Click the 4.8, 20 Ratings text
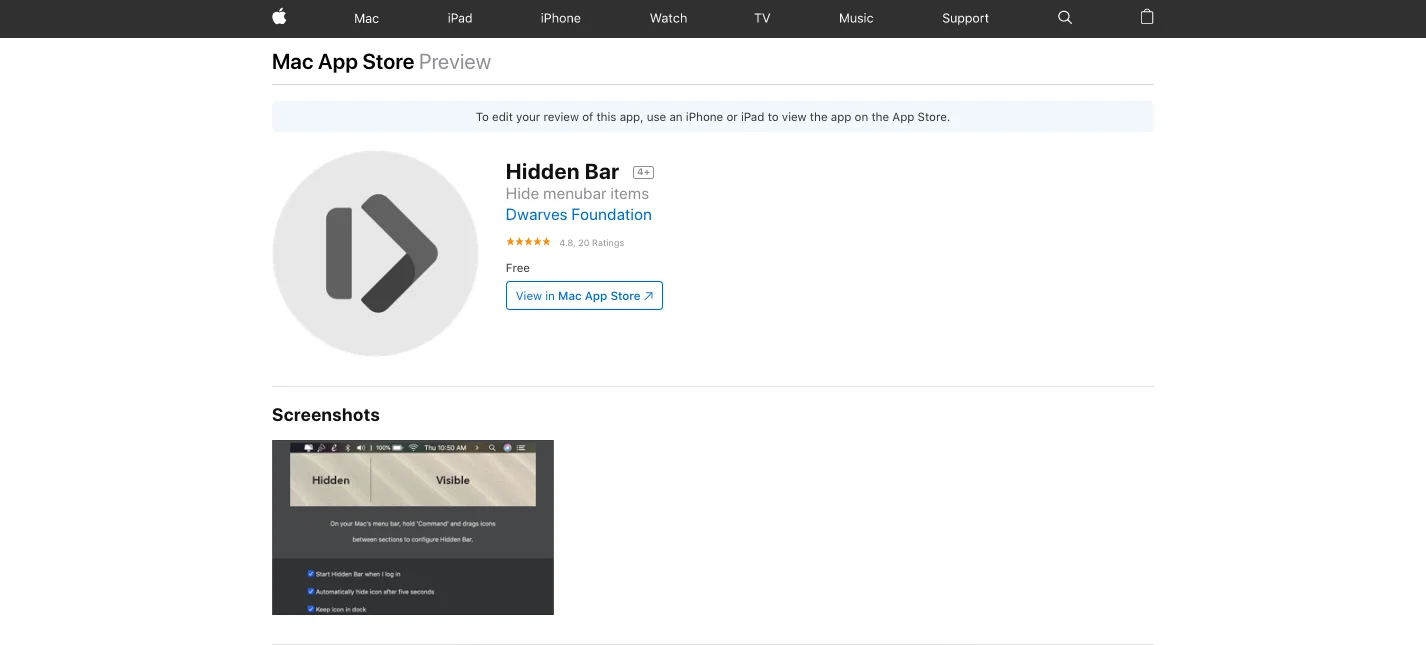The width and height of the screenshot is (1426, 645). tap(592, 243)
